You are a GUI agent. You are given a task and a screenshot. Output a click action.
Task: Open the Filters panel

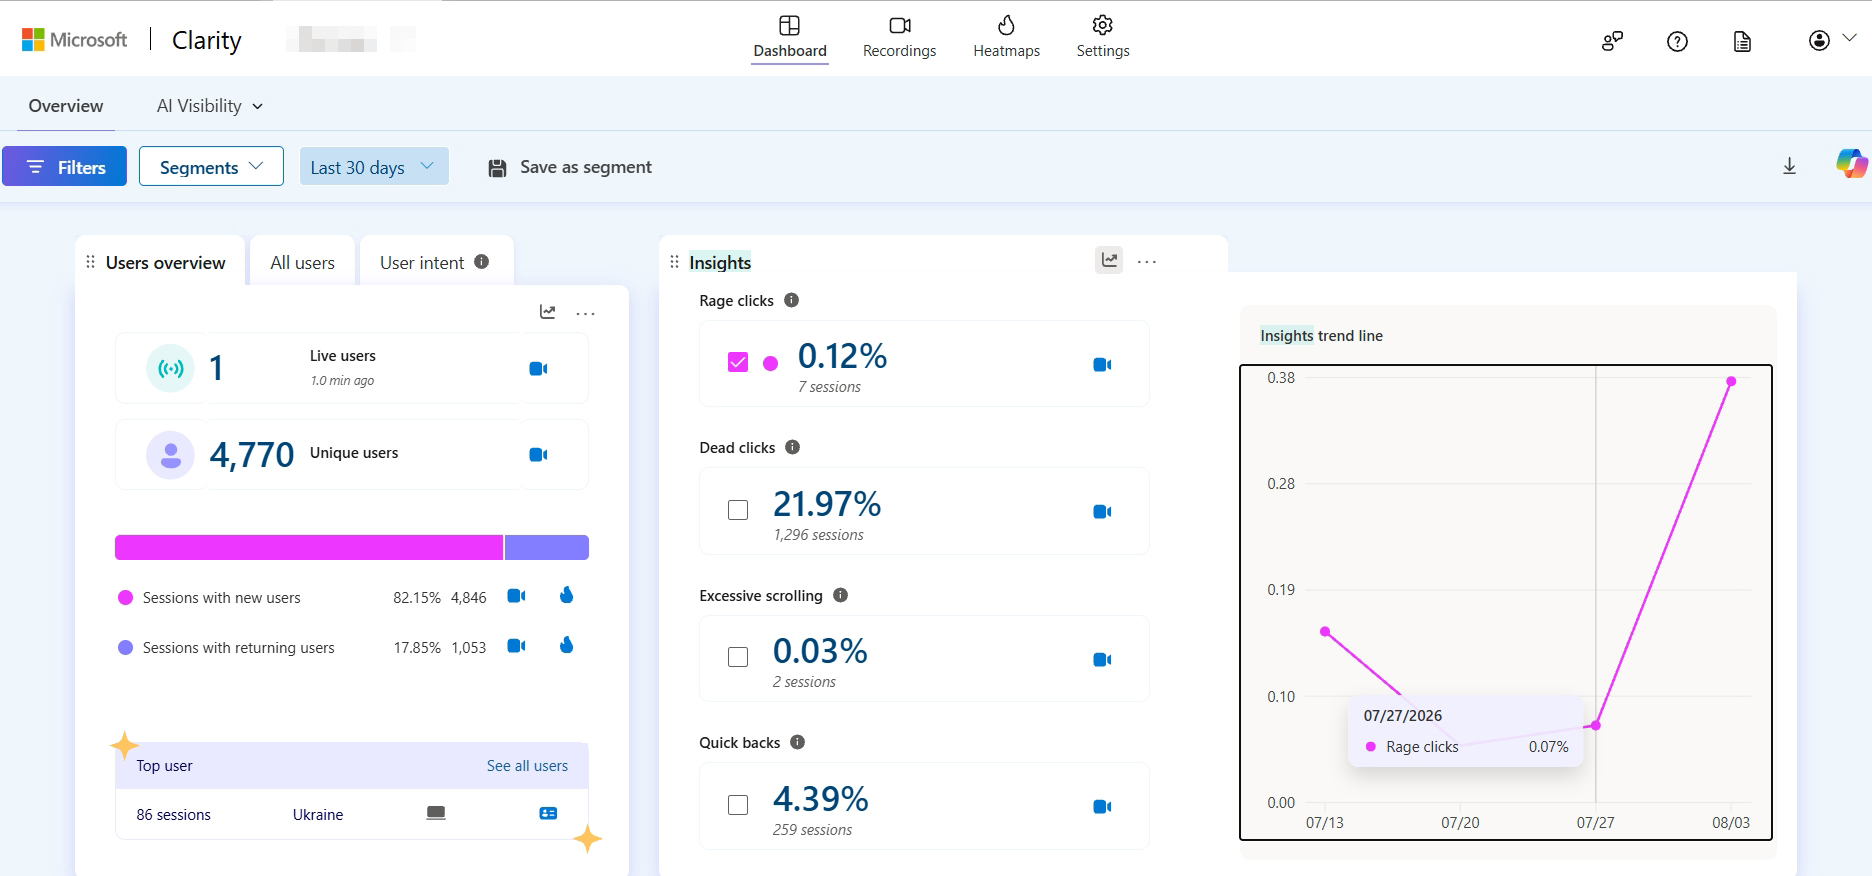[64, 167]
